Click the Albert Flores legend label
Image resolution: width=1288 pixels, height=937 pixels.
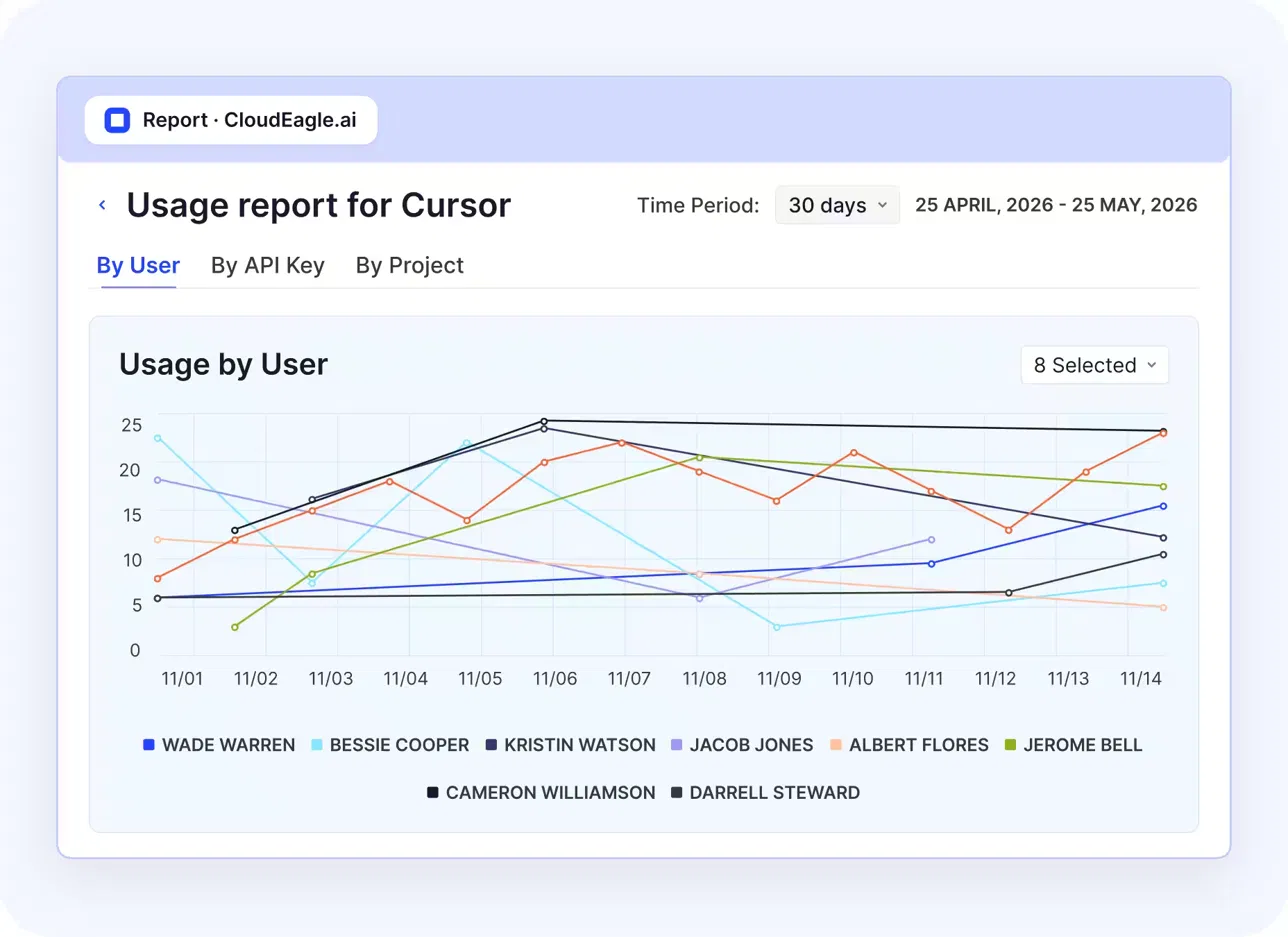point(918,745)
